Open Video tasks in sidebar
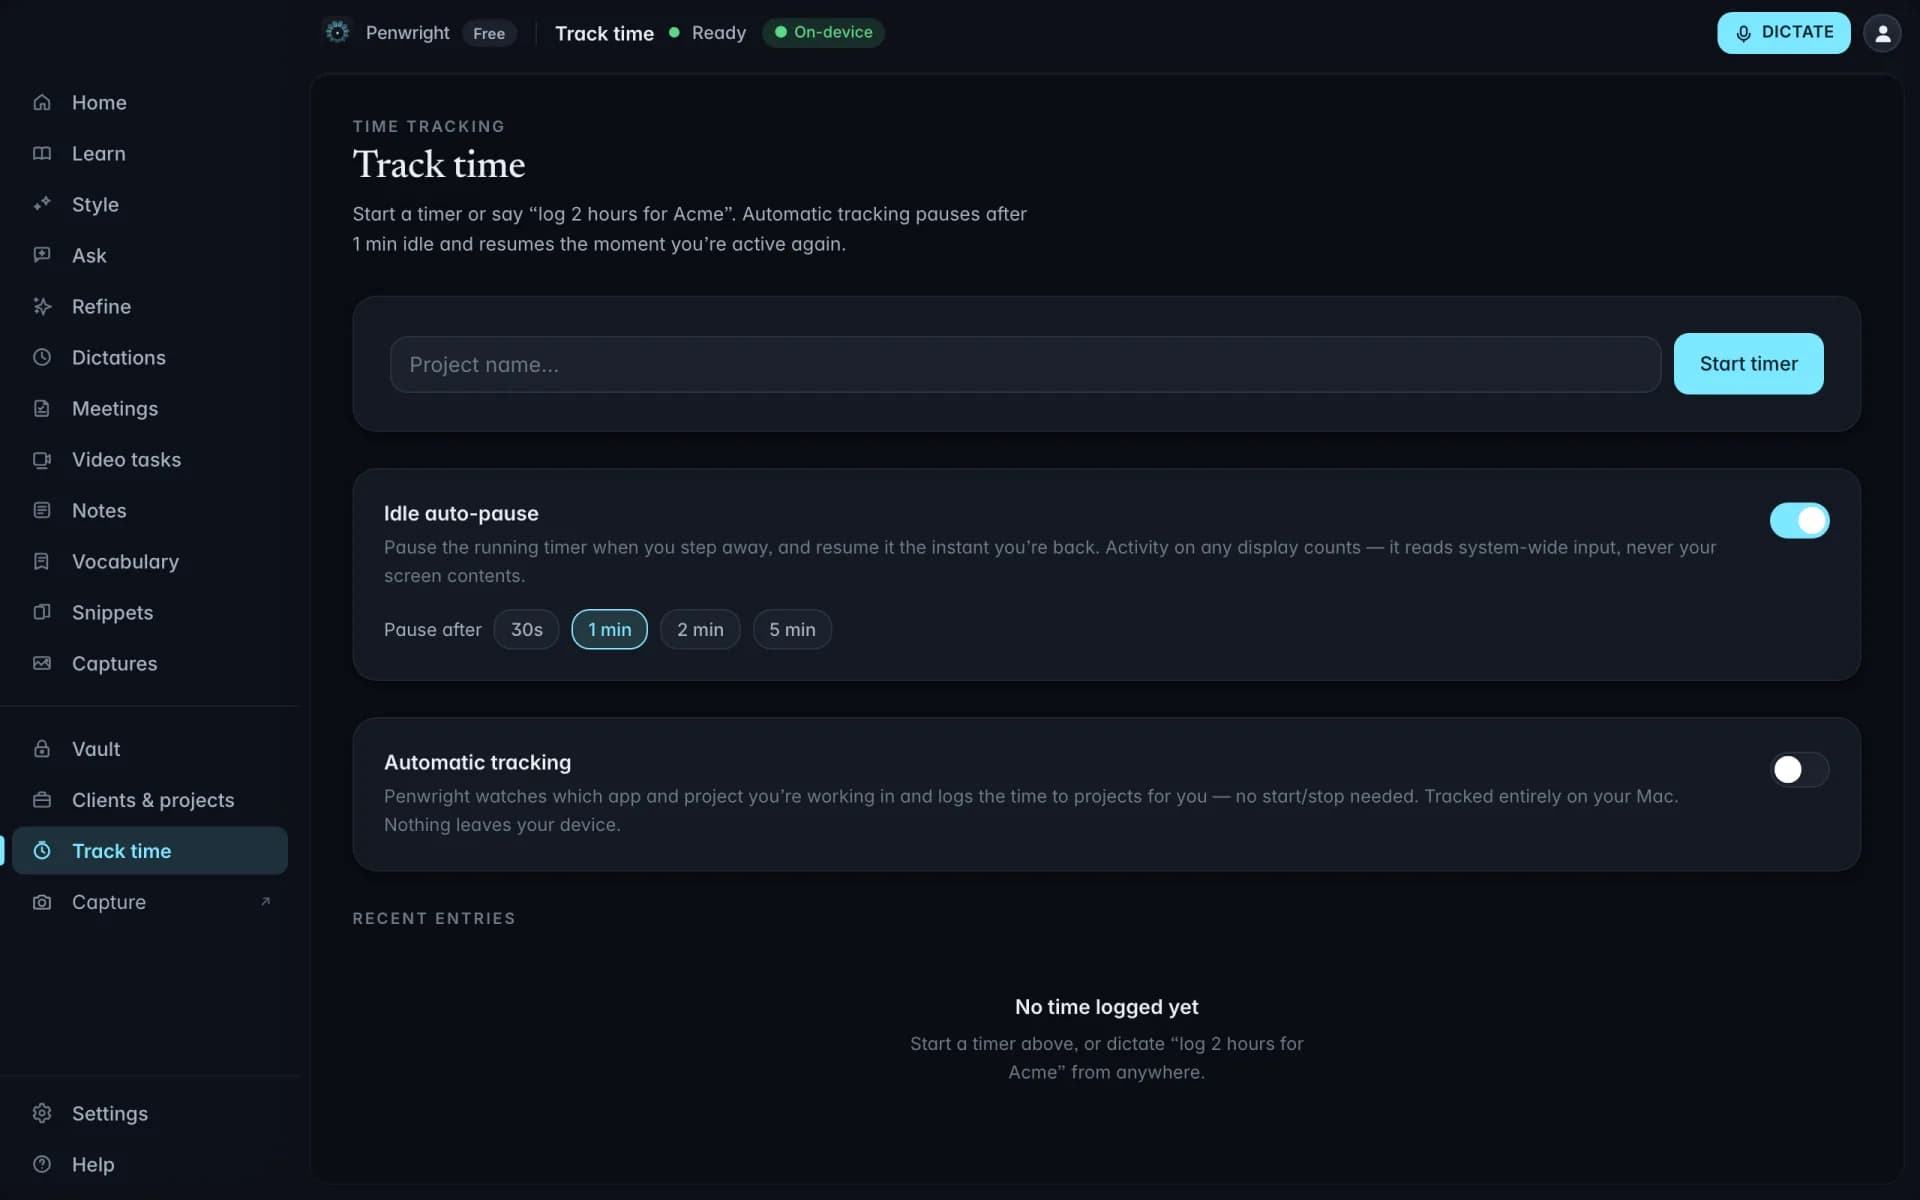This screenshot has width=1920, height=1200. (150, 459)
